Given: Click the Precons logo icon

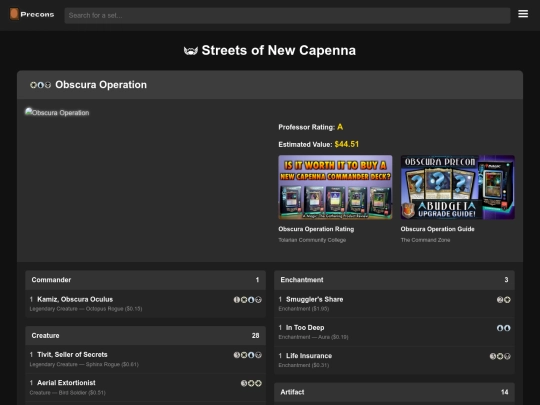Looking at the screenshot, I should pyautogui.click(x=14, y=14).
